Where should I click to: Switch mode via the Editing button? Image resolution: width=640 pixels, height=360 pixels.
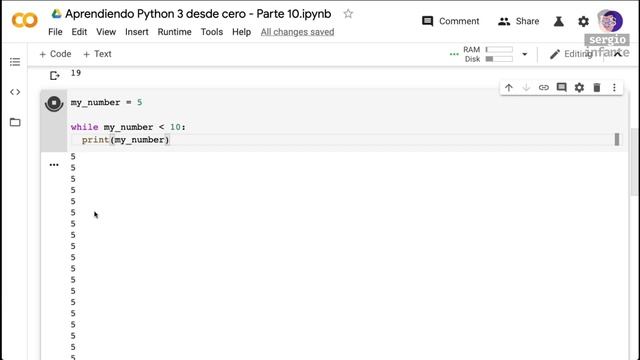click(x=571, y=54)
